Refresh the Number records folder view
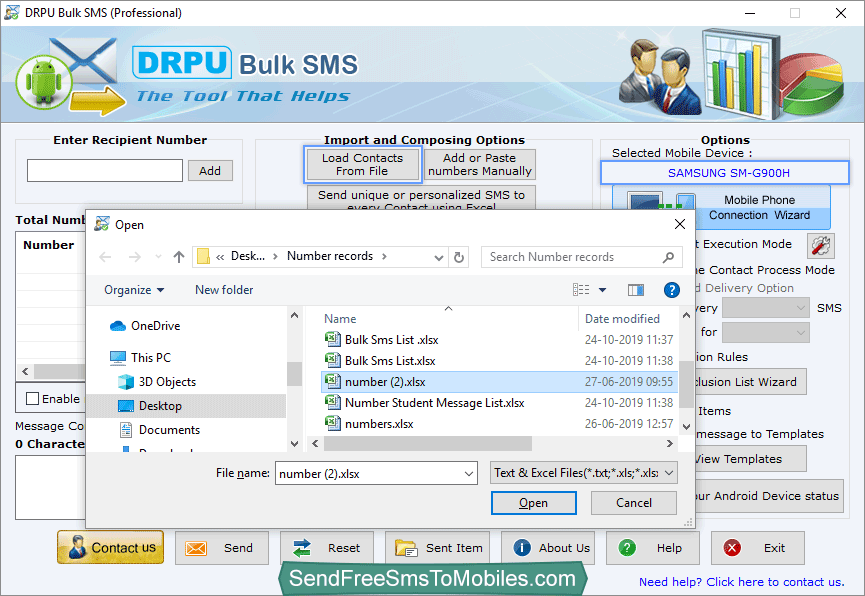The image size is (865, 596). [x=458, y=257]
